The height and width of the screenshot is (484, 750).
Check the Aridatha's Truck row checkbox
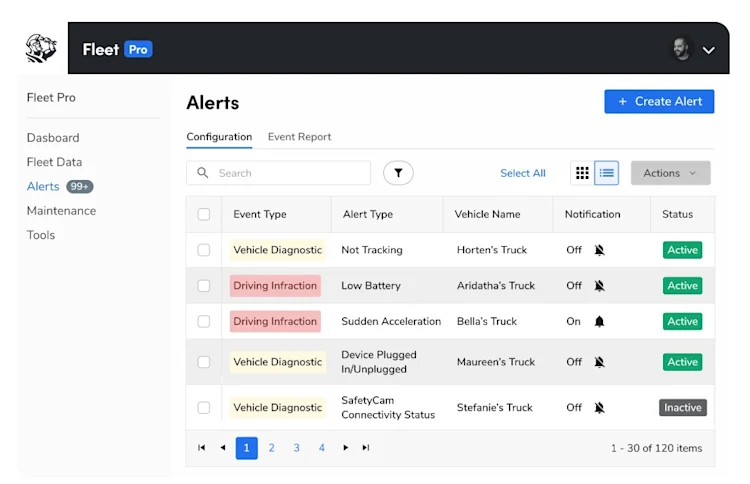pyautogui.click(x=204, y=286)
